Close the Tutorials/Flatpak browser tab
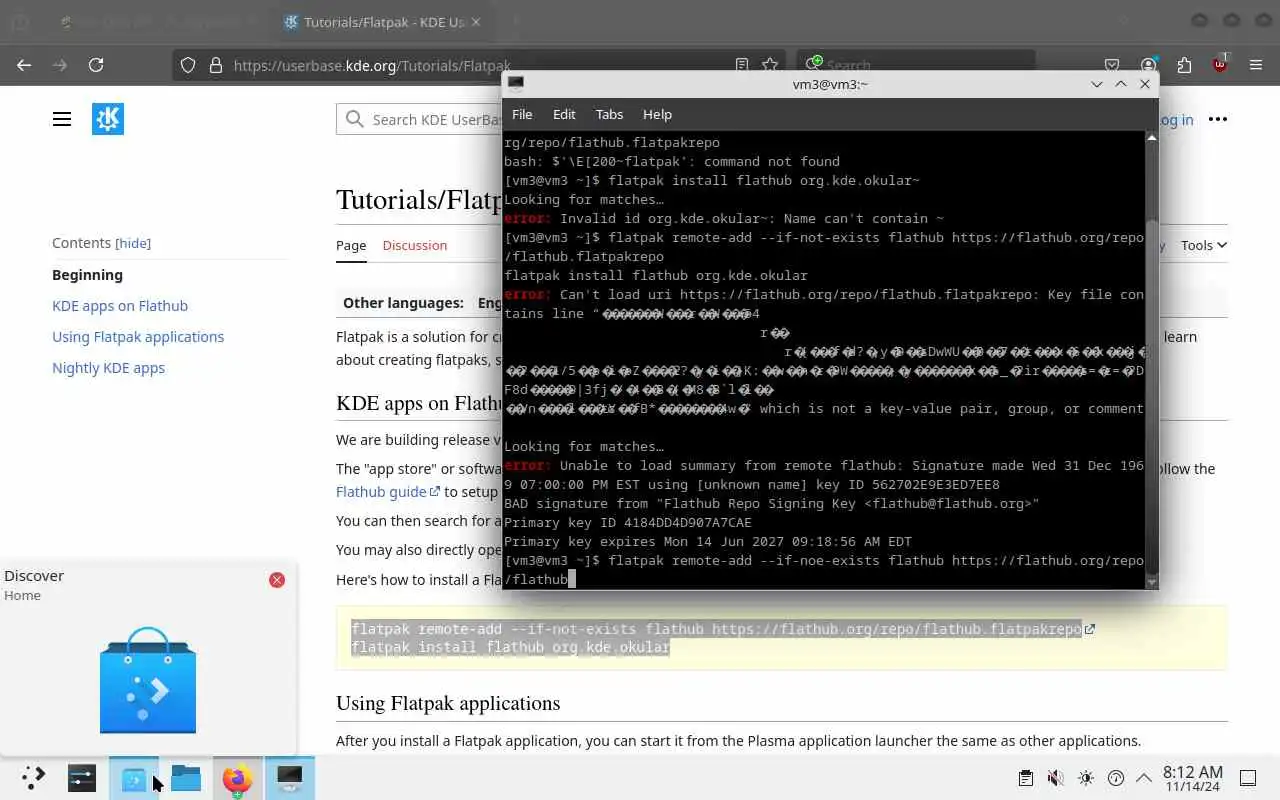Viewport: 1280px width, 800px height. point(475,22)
